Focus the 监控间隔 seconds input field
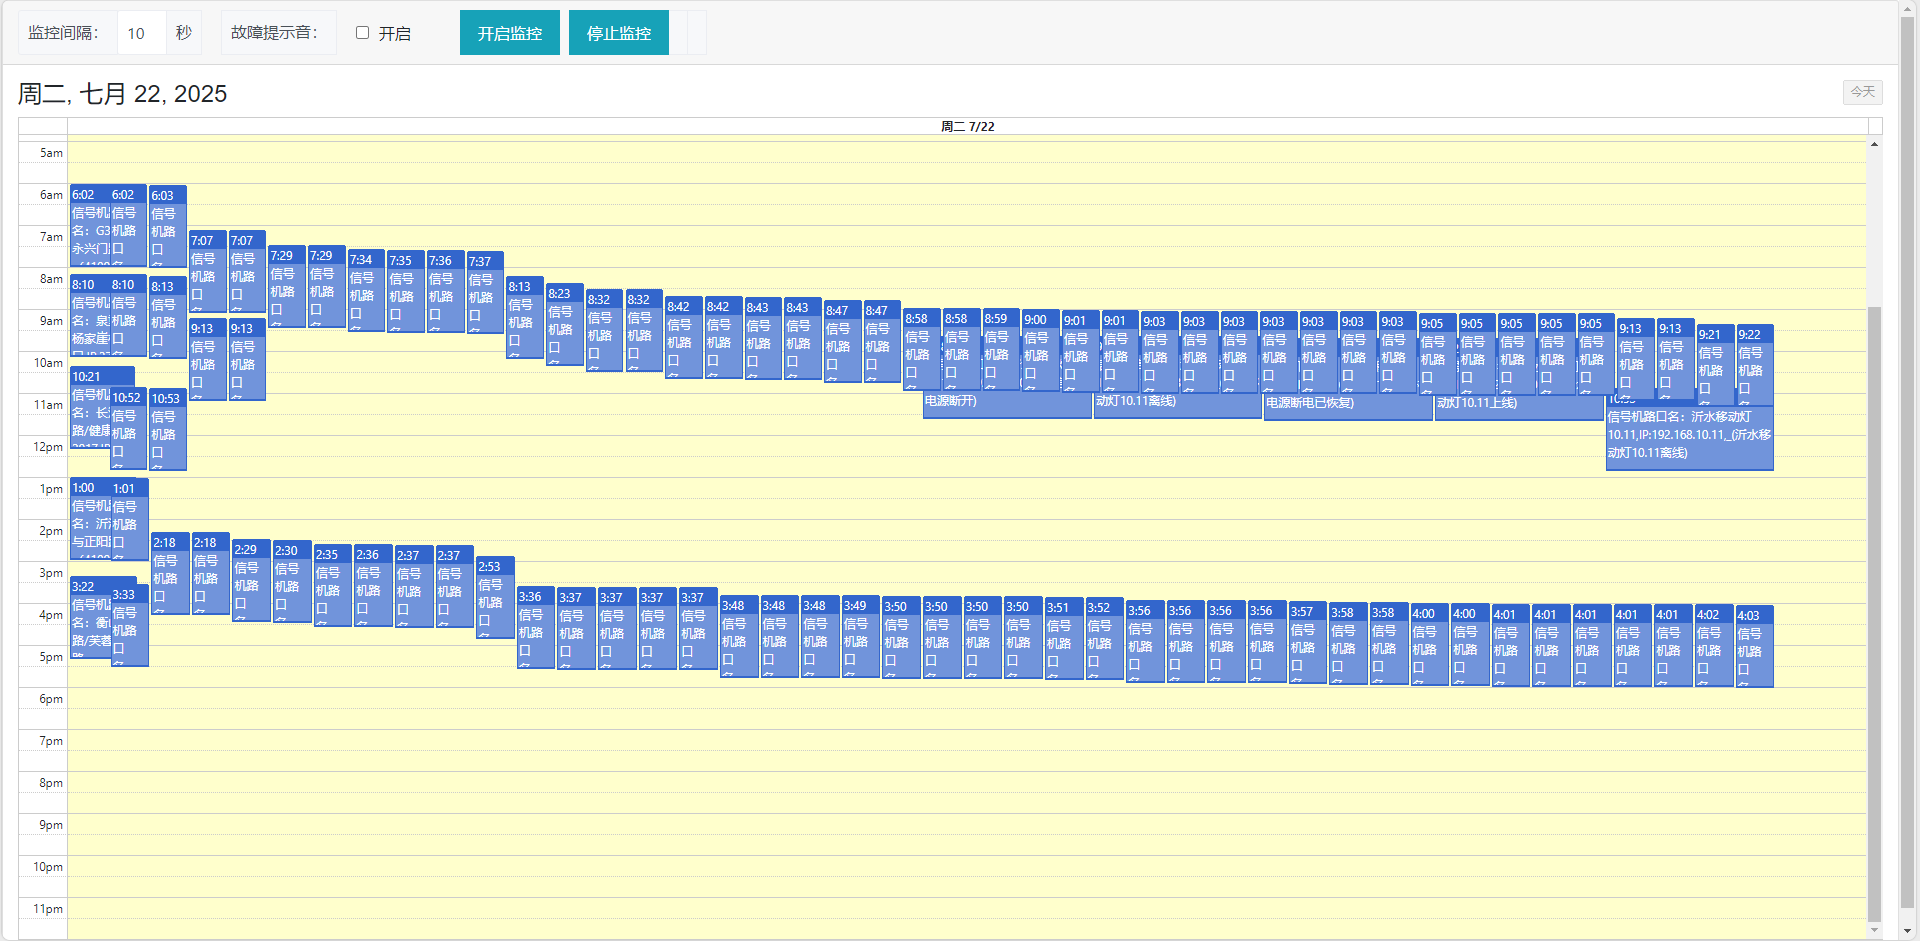The width and height of the screenshot is (1920, 941). click(142, 33)
